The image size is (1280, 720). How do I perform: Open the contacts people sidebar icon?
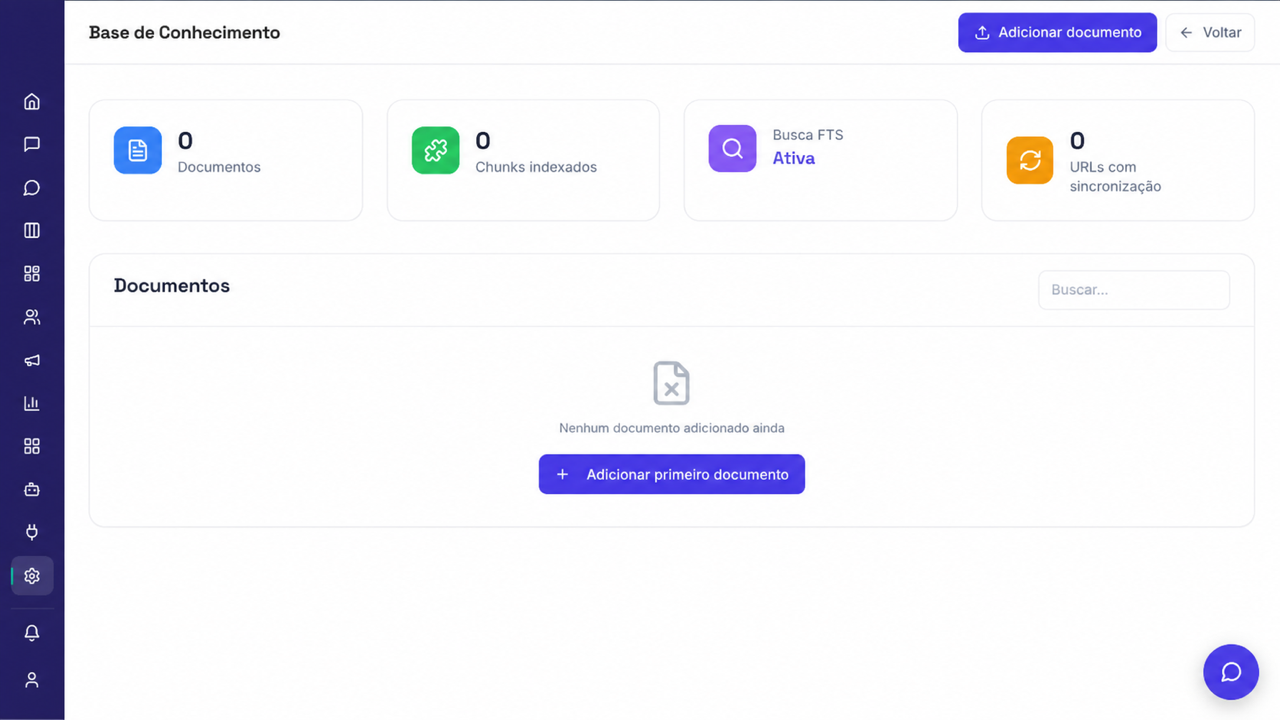[x=32, y=317]
